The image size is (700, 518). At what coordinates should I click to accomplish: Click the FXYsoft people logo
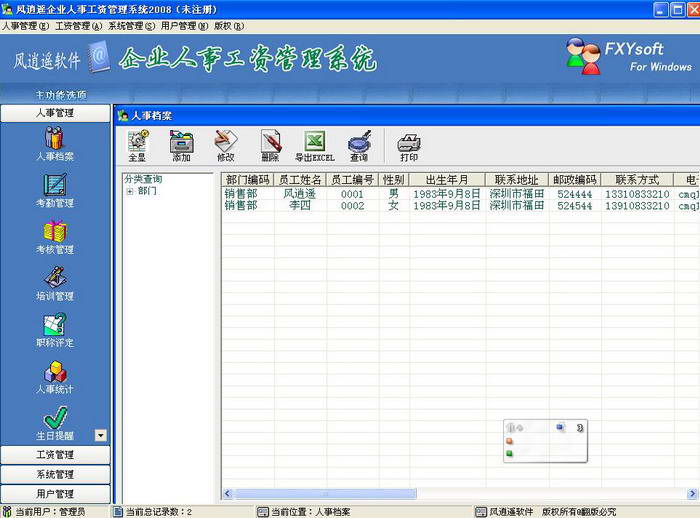(583, 56)
